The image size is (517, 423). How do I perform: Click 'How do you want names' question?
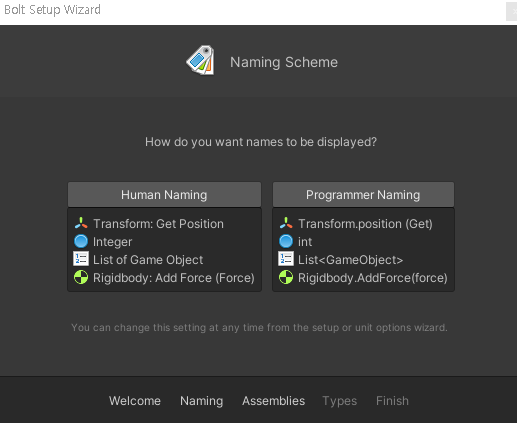pyautogui.click(x=261, y=142)
